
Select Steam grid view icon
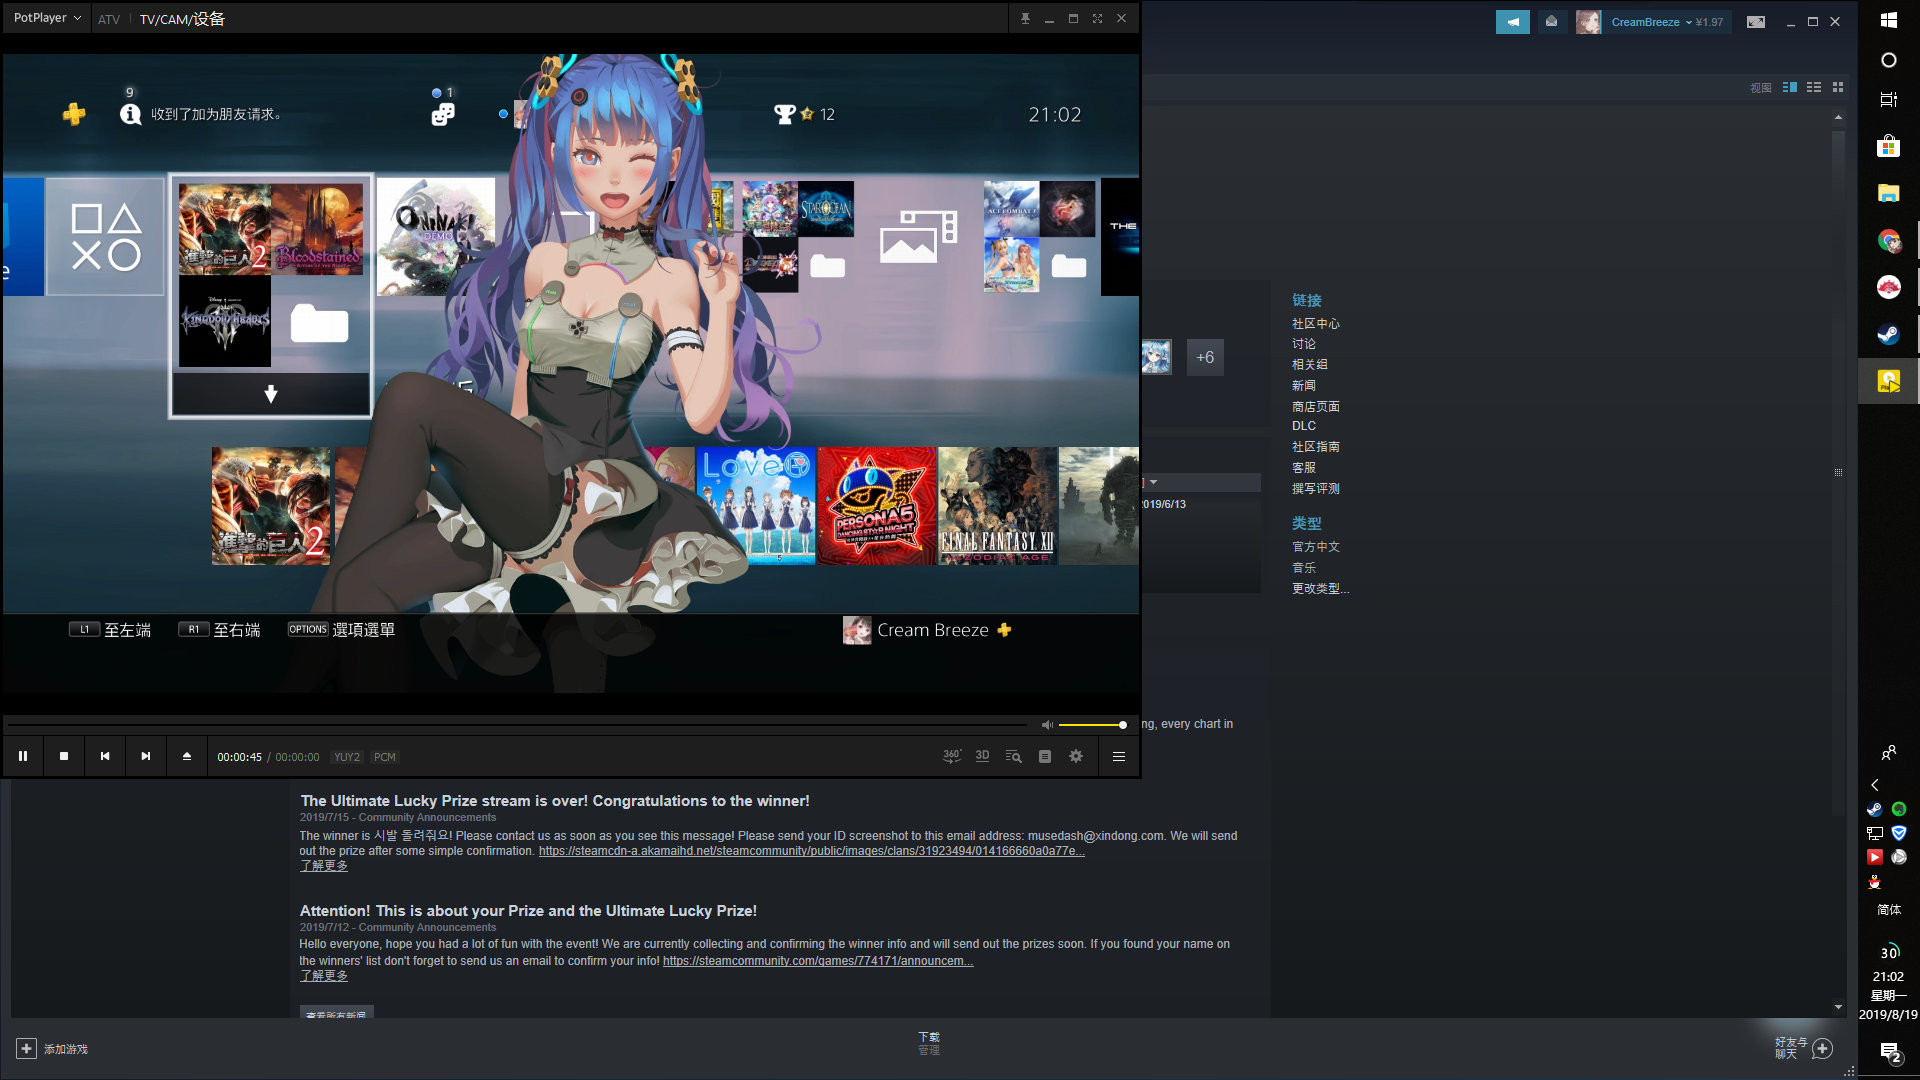(1838, 87)
